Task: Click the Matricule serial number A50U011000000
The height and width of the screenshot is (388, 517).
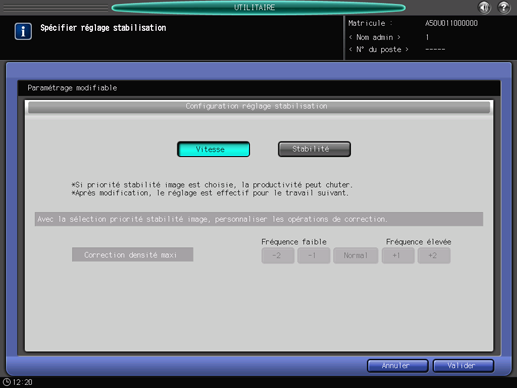Action: [451, 23]
